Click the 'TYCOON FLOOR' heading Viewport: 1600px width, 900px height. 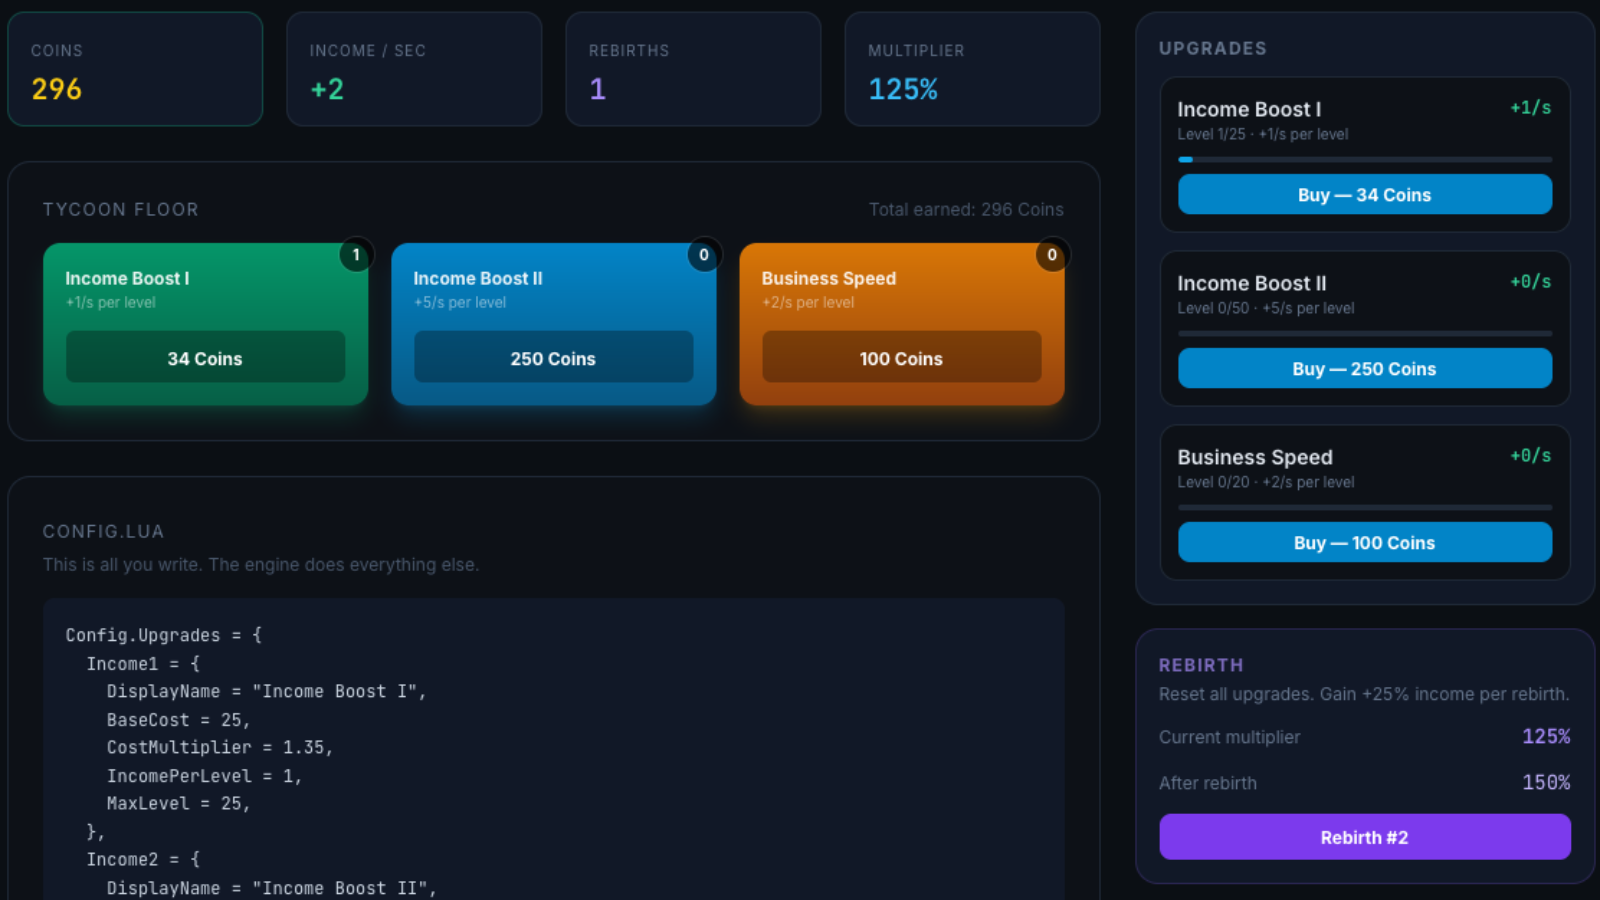coord(121,210)
